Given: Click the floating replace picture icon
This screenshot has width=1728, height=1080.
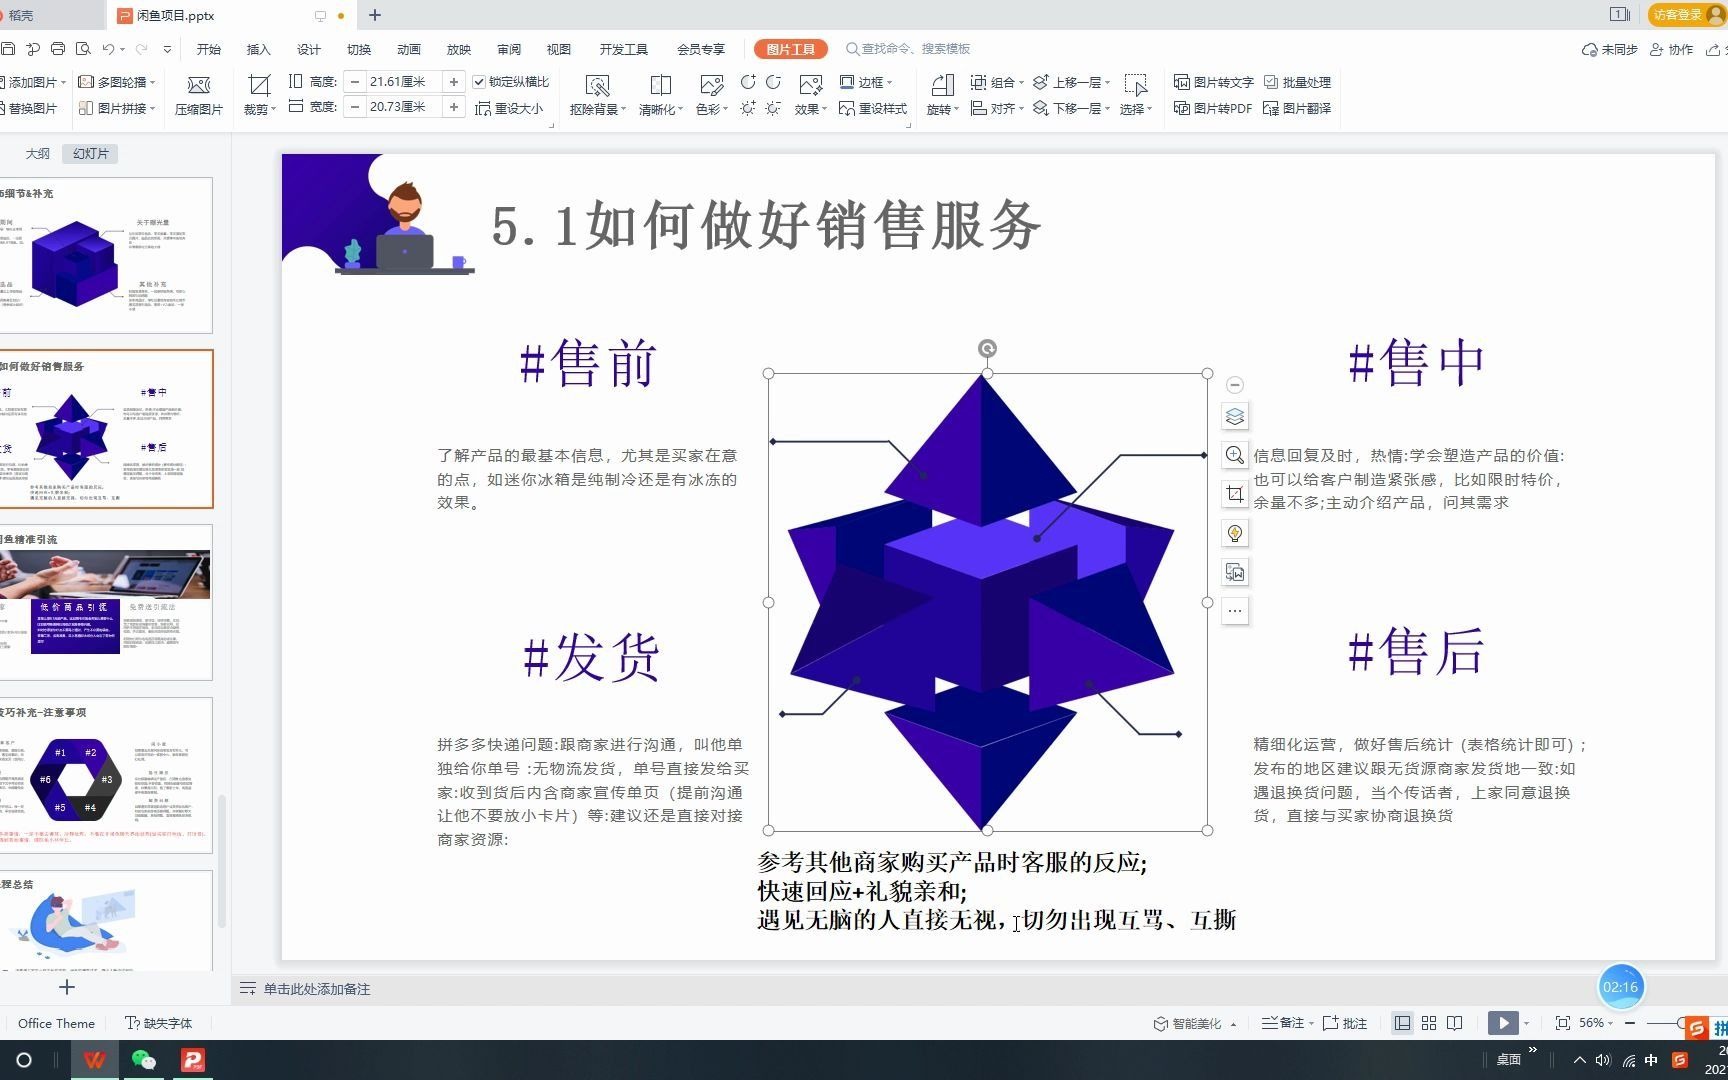Looking at the screenshot, I should (x=1235, y=572).
